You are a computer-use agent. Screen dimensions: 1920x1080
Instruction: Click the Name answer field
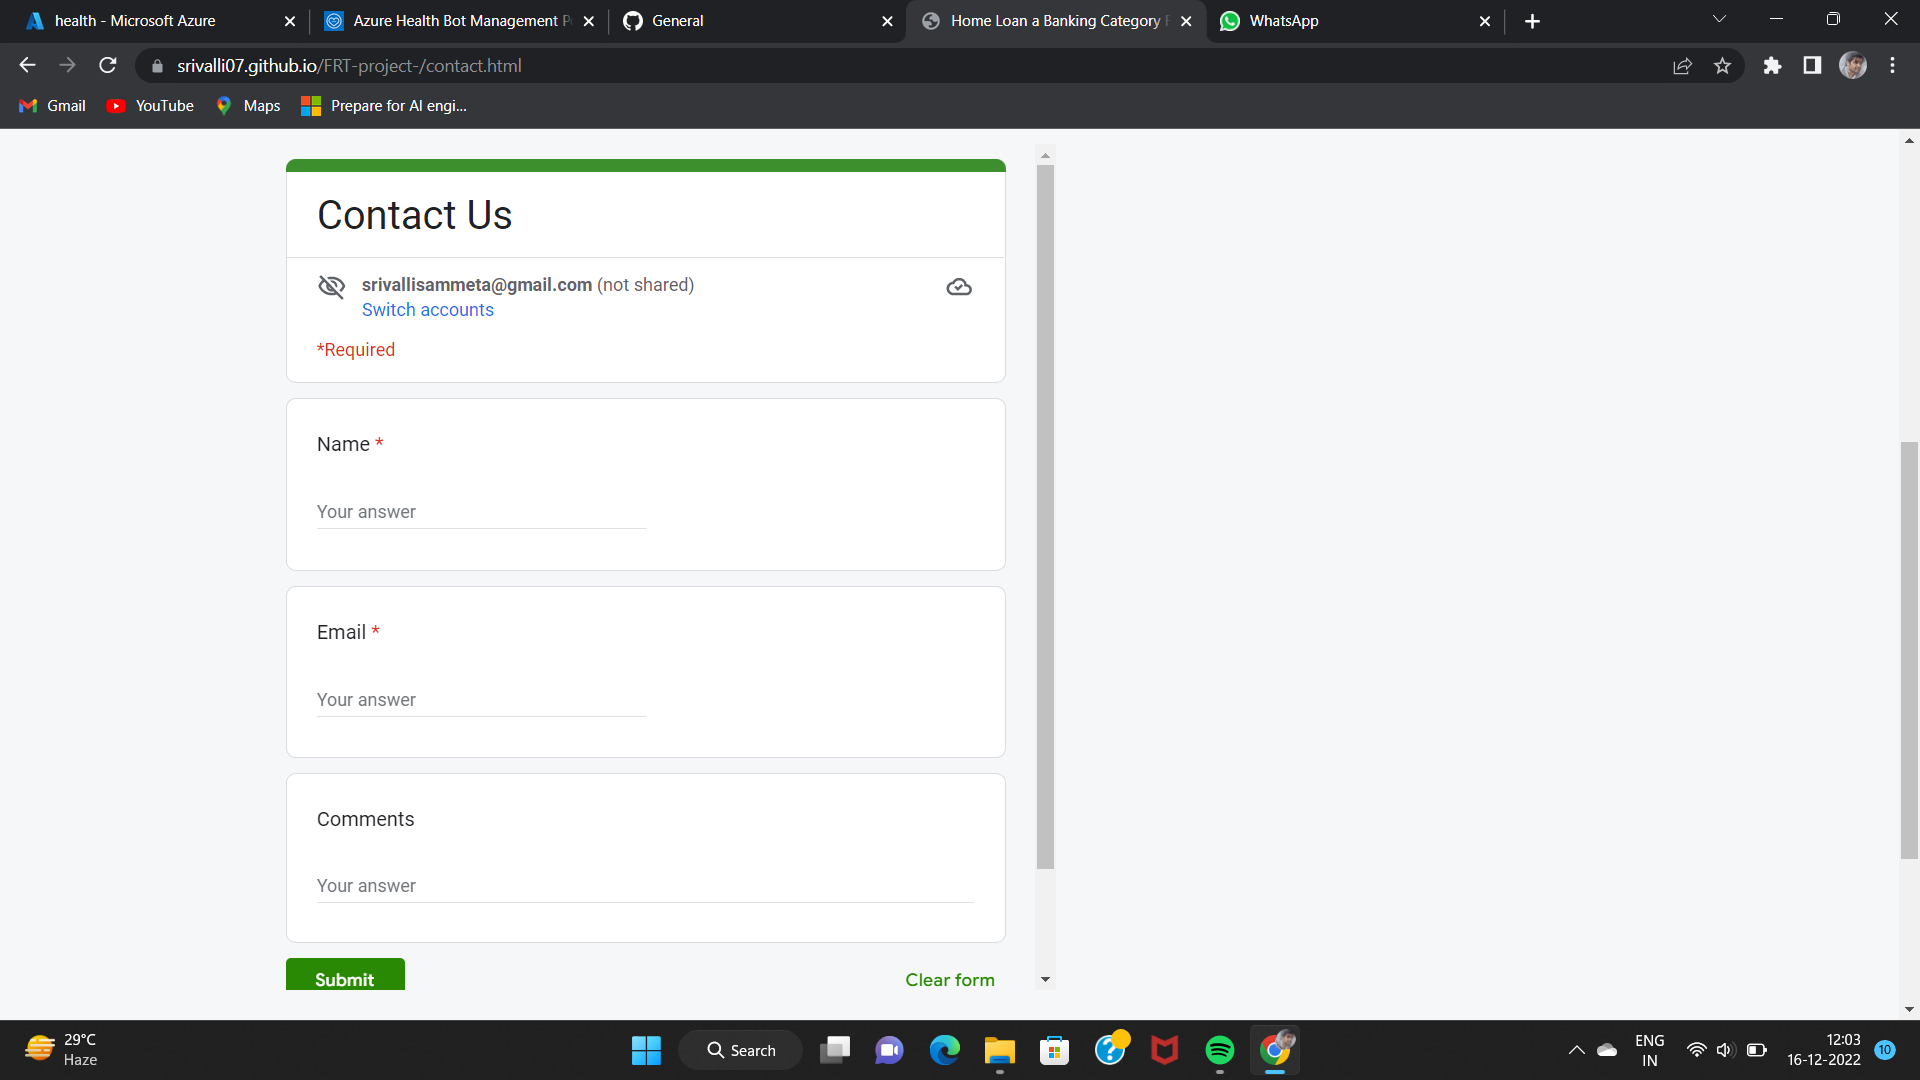point(480,511)
